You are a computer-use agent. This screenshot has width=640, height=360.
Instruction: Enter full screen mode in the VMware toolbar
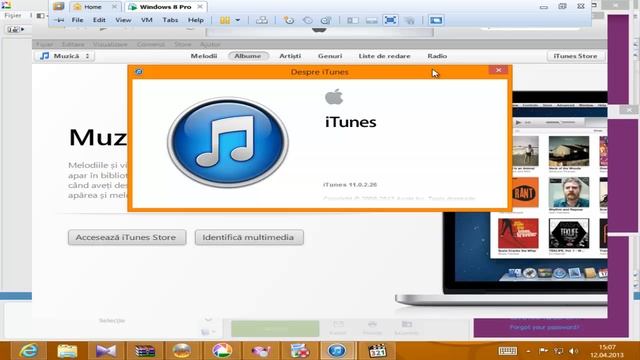tap(391, 20)
